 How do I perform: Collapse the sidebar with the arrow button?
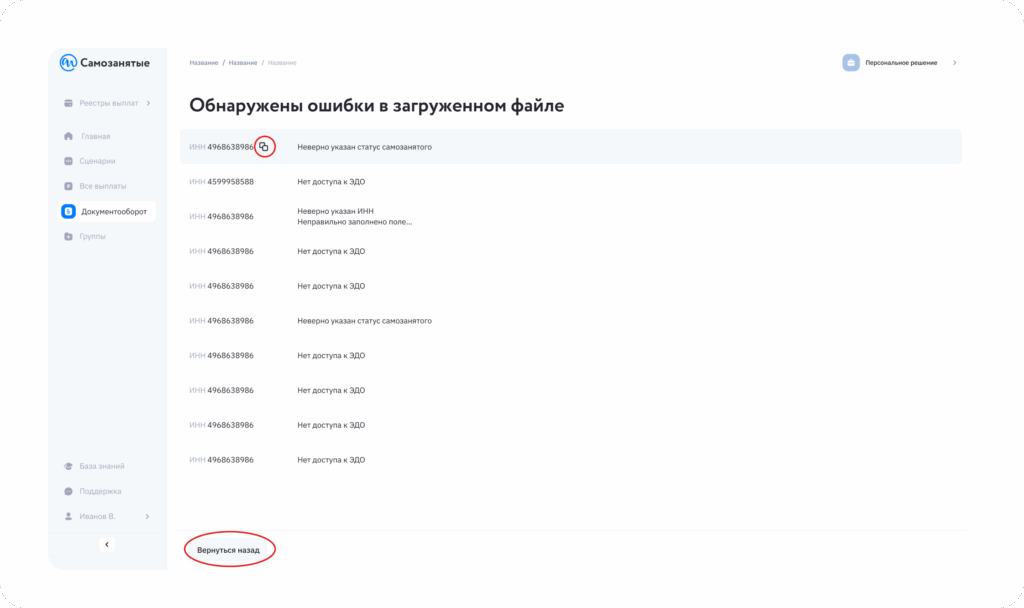click(x=107, y=544)
